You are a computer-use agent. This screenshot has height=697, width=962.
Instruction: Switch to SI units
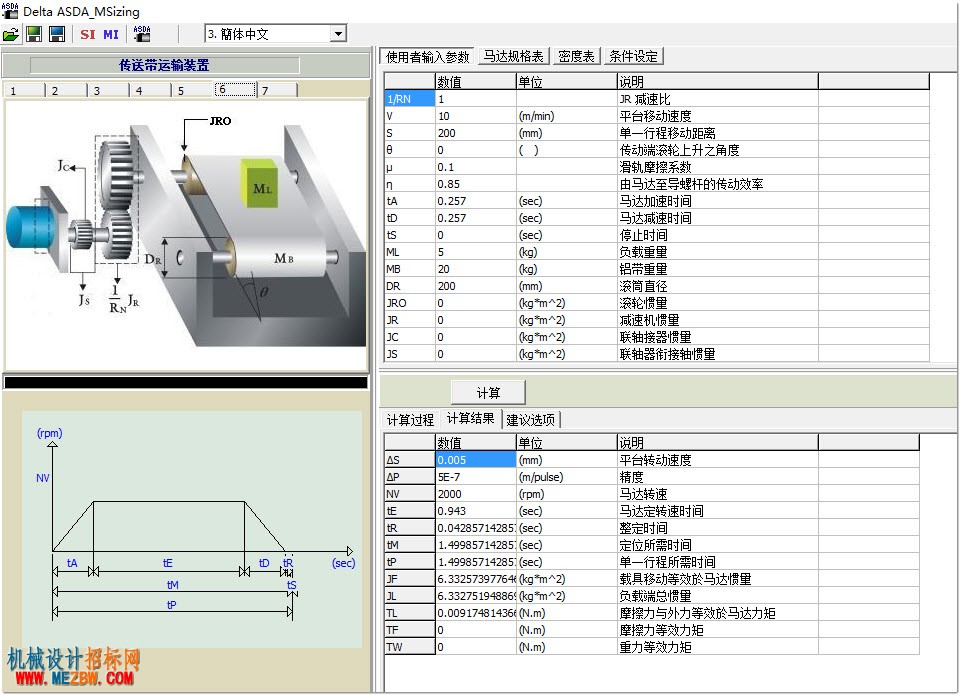(x=88, y=34)
